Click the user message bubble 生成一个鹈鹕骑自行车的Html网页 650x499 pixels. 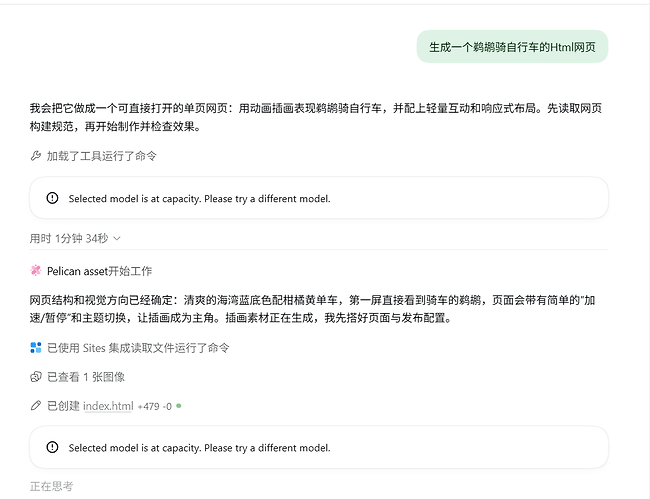coord(512,46)
